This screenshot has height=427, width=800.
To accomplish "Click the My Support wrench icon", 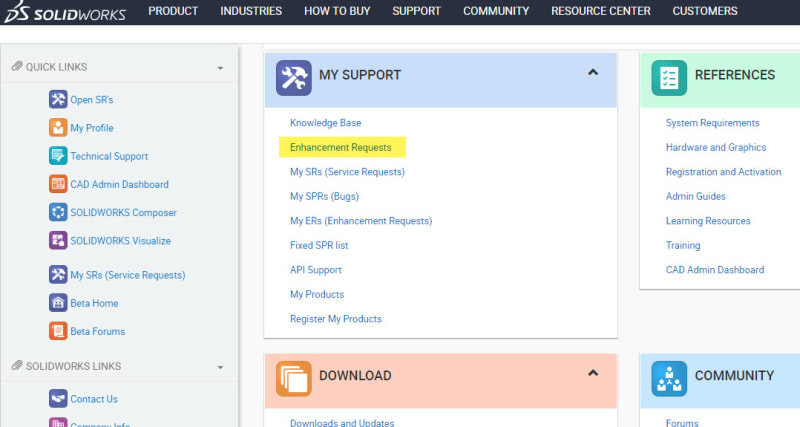I will click(x=294, y=78).
